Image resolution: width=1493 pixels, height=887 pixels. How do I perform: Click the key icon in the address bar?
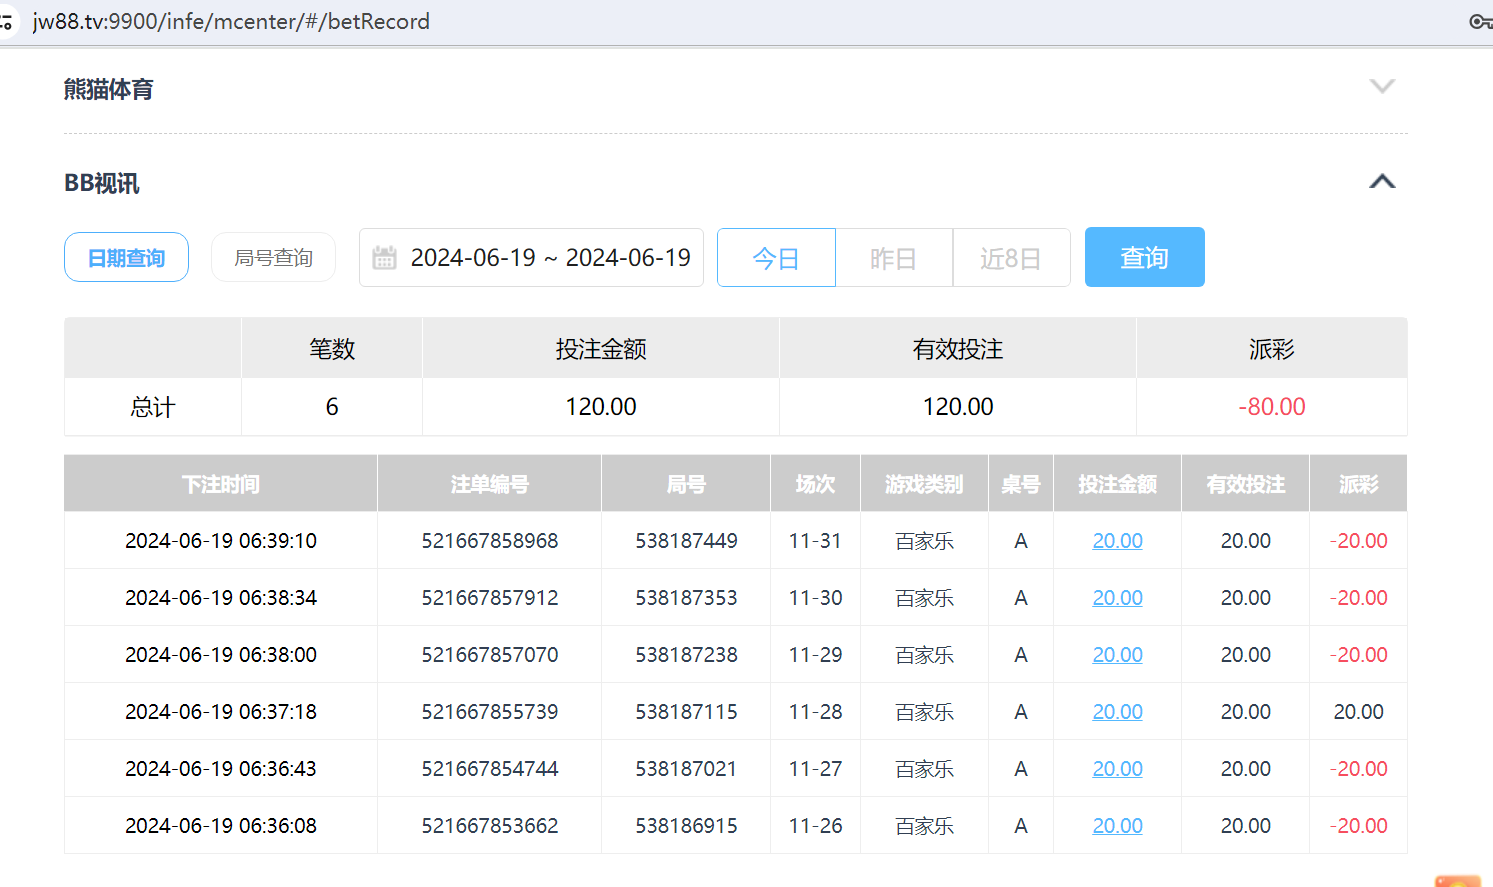point(1479,21)
